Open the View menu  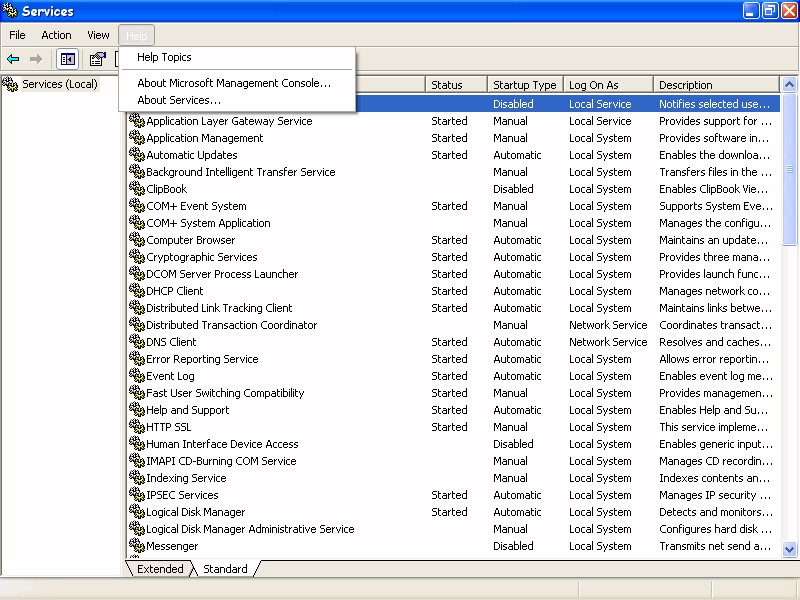pyautogui.click(x=98, y=35)
